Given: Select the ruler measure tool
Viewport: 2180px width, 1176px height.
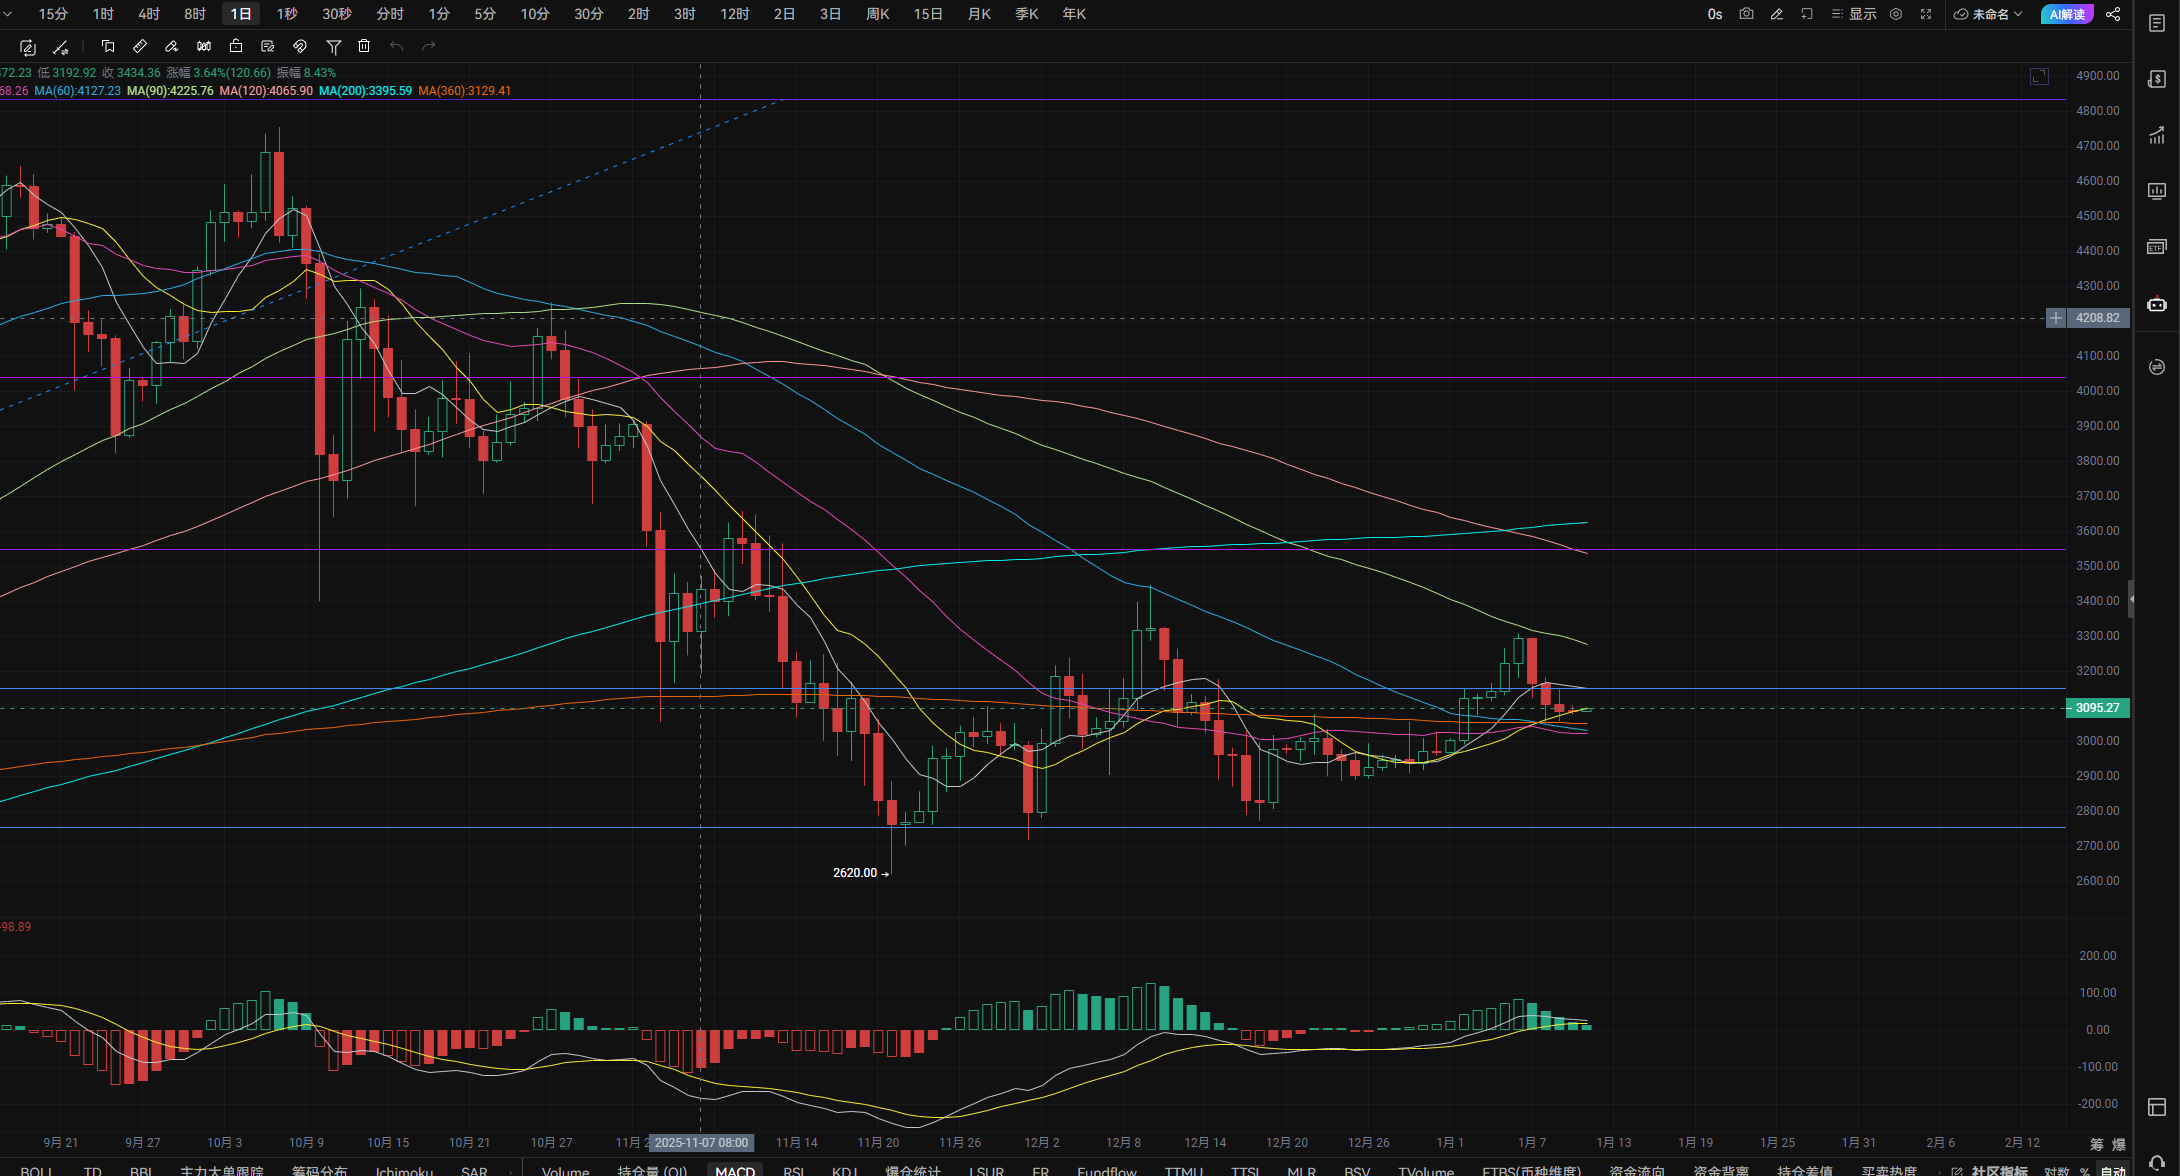Looking at the screenshot, I should click(x=140, y=46).
